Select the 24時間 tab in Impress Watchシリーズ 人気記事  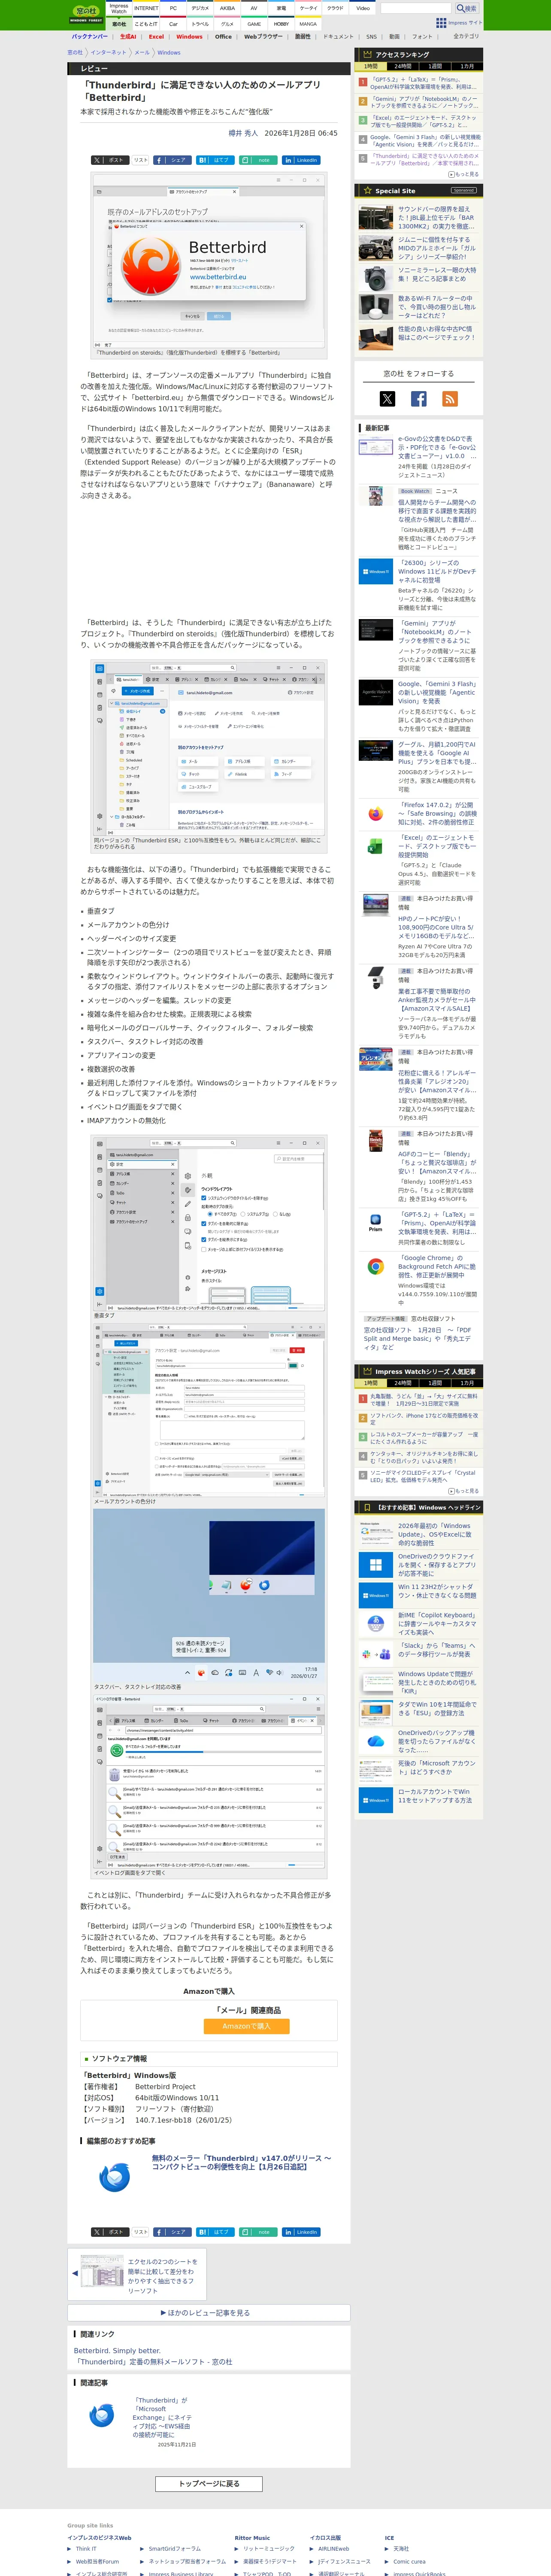[403, 1383]
